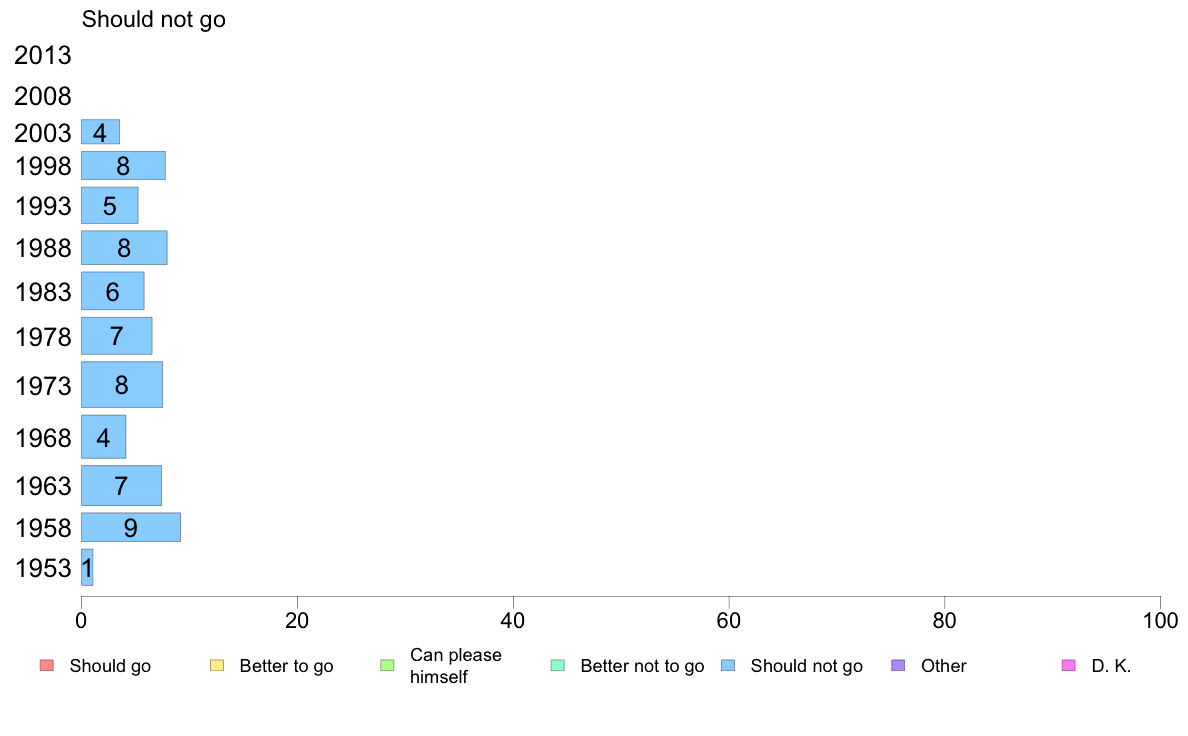The image size is (1188, 736).
Task: Click the yellow Better to go legend swatch
Action: click(x=217, y=666)
